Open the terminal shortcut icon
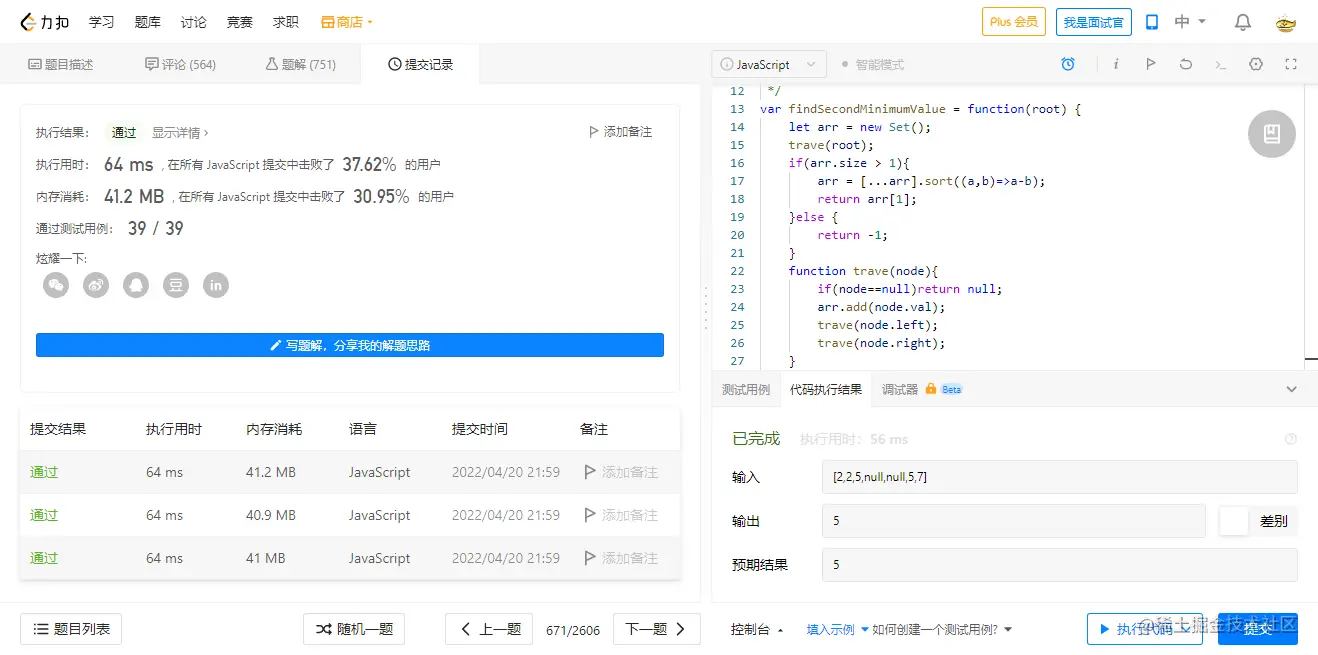1318x655 pixels. pos(1220,64)
